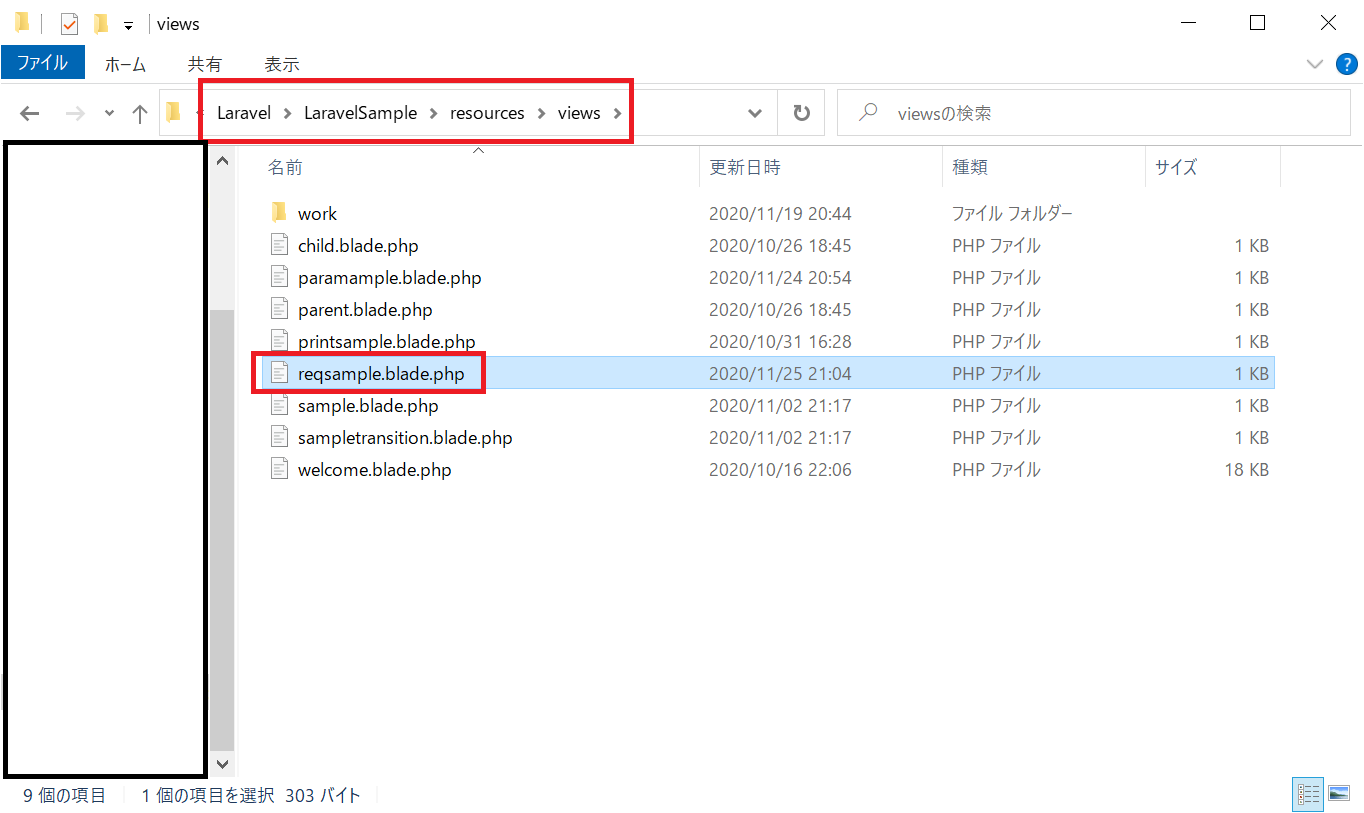Click the navigation pane scroll down arrow
The height and width of the screenshot is (813, 1364).
coord(222,765)
